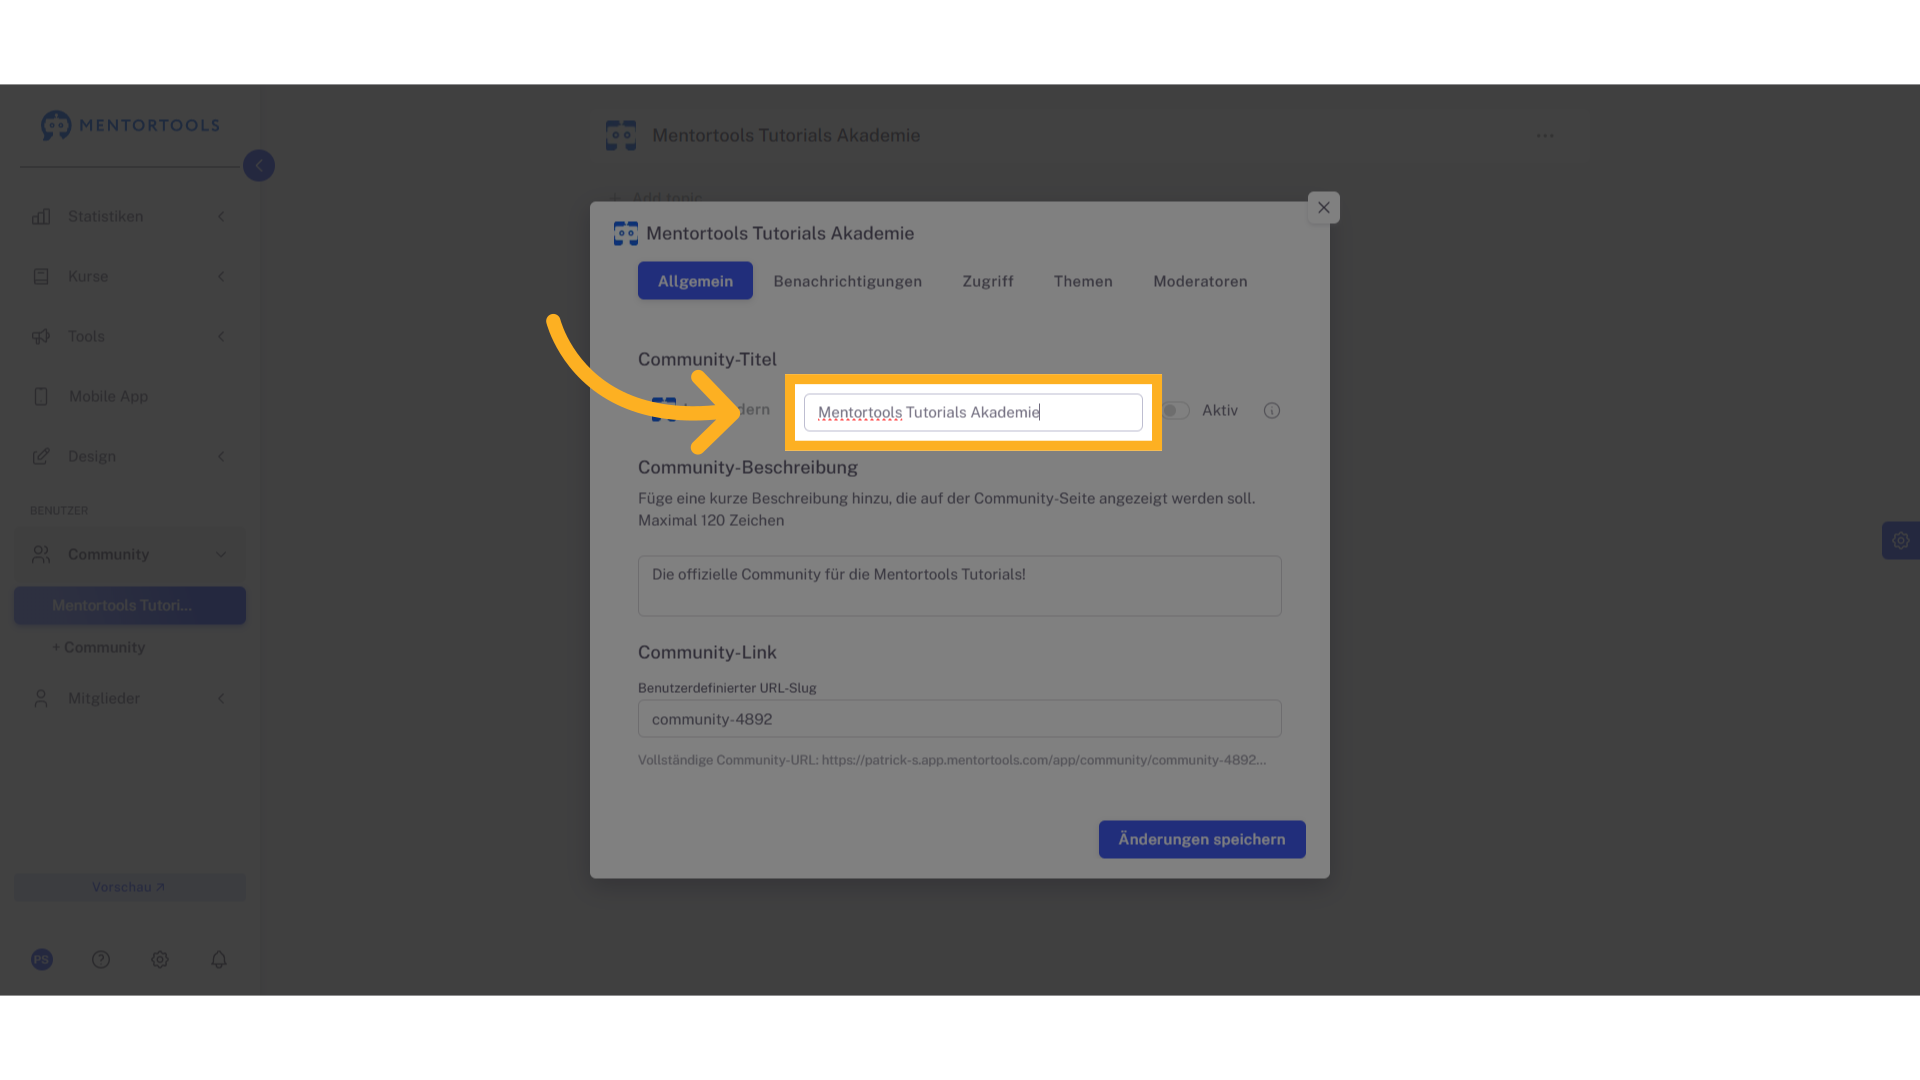Open the Moderatoren tab
The image size is (1920, 1080).
coord(1200,281)
